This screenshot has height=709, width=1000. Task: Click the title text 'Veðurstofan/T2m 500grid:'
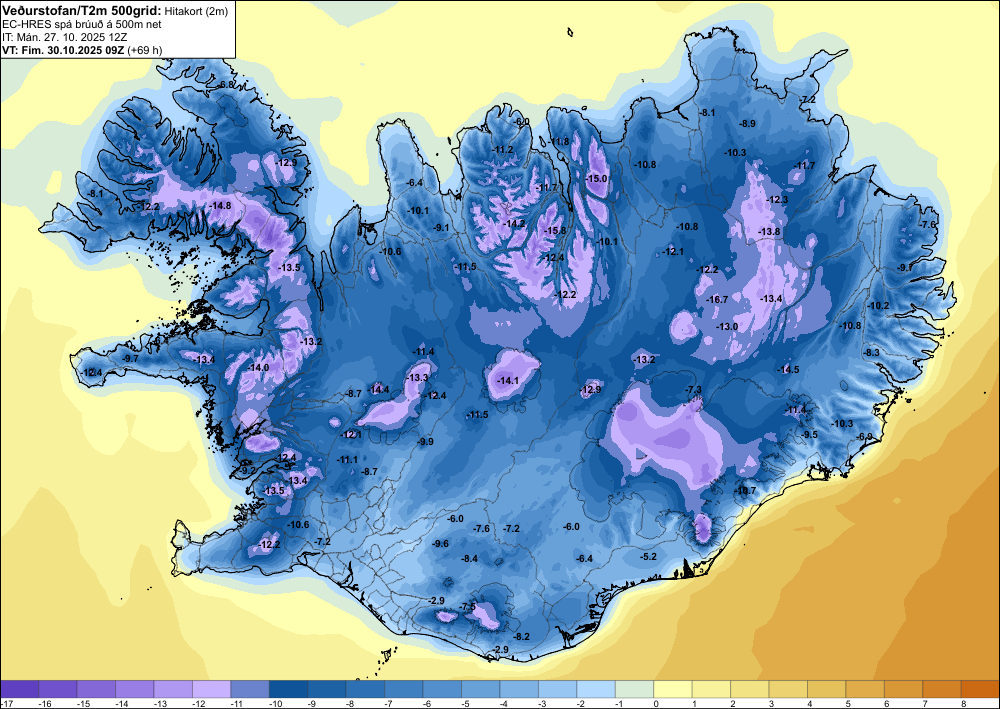tap(82, 10)
